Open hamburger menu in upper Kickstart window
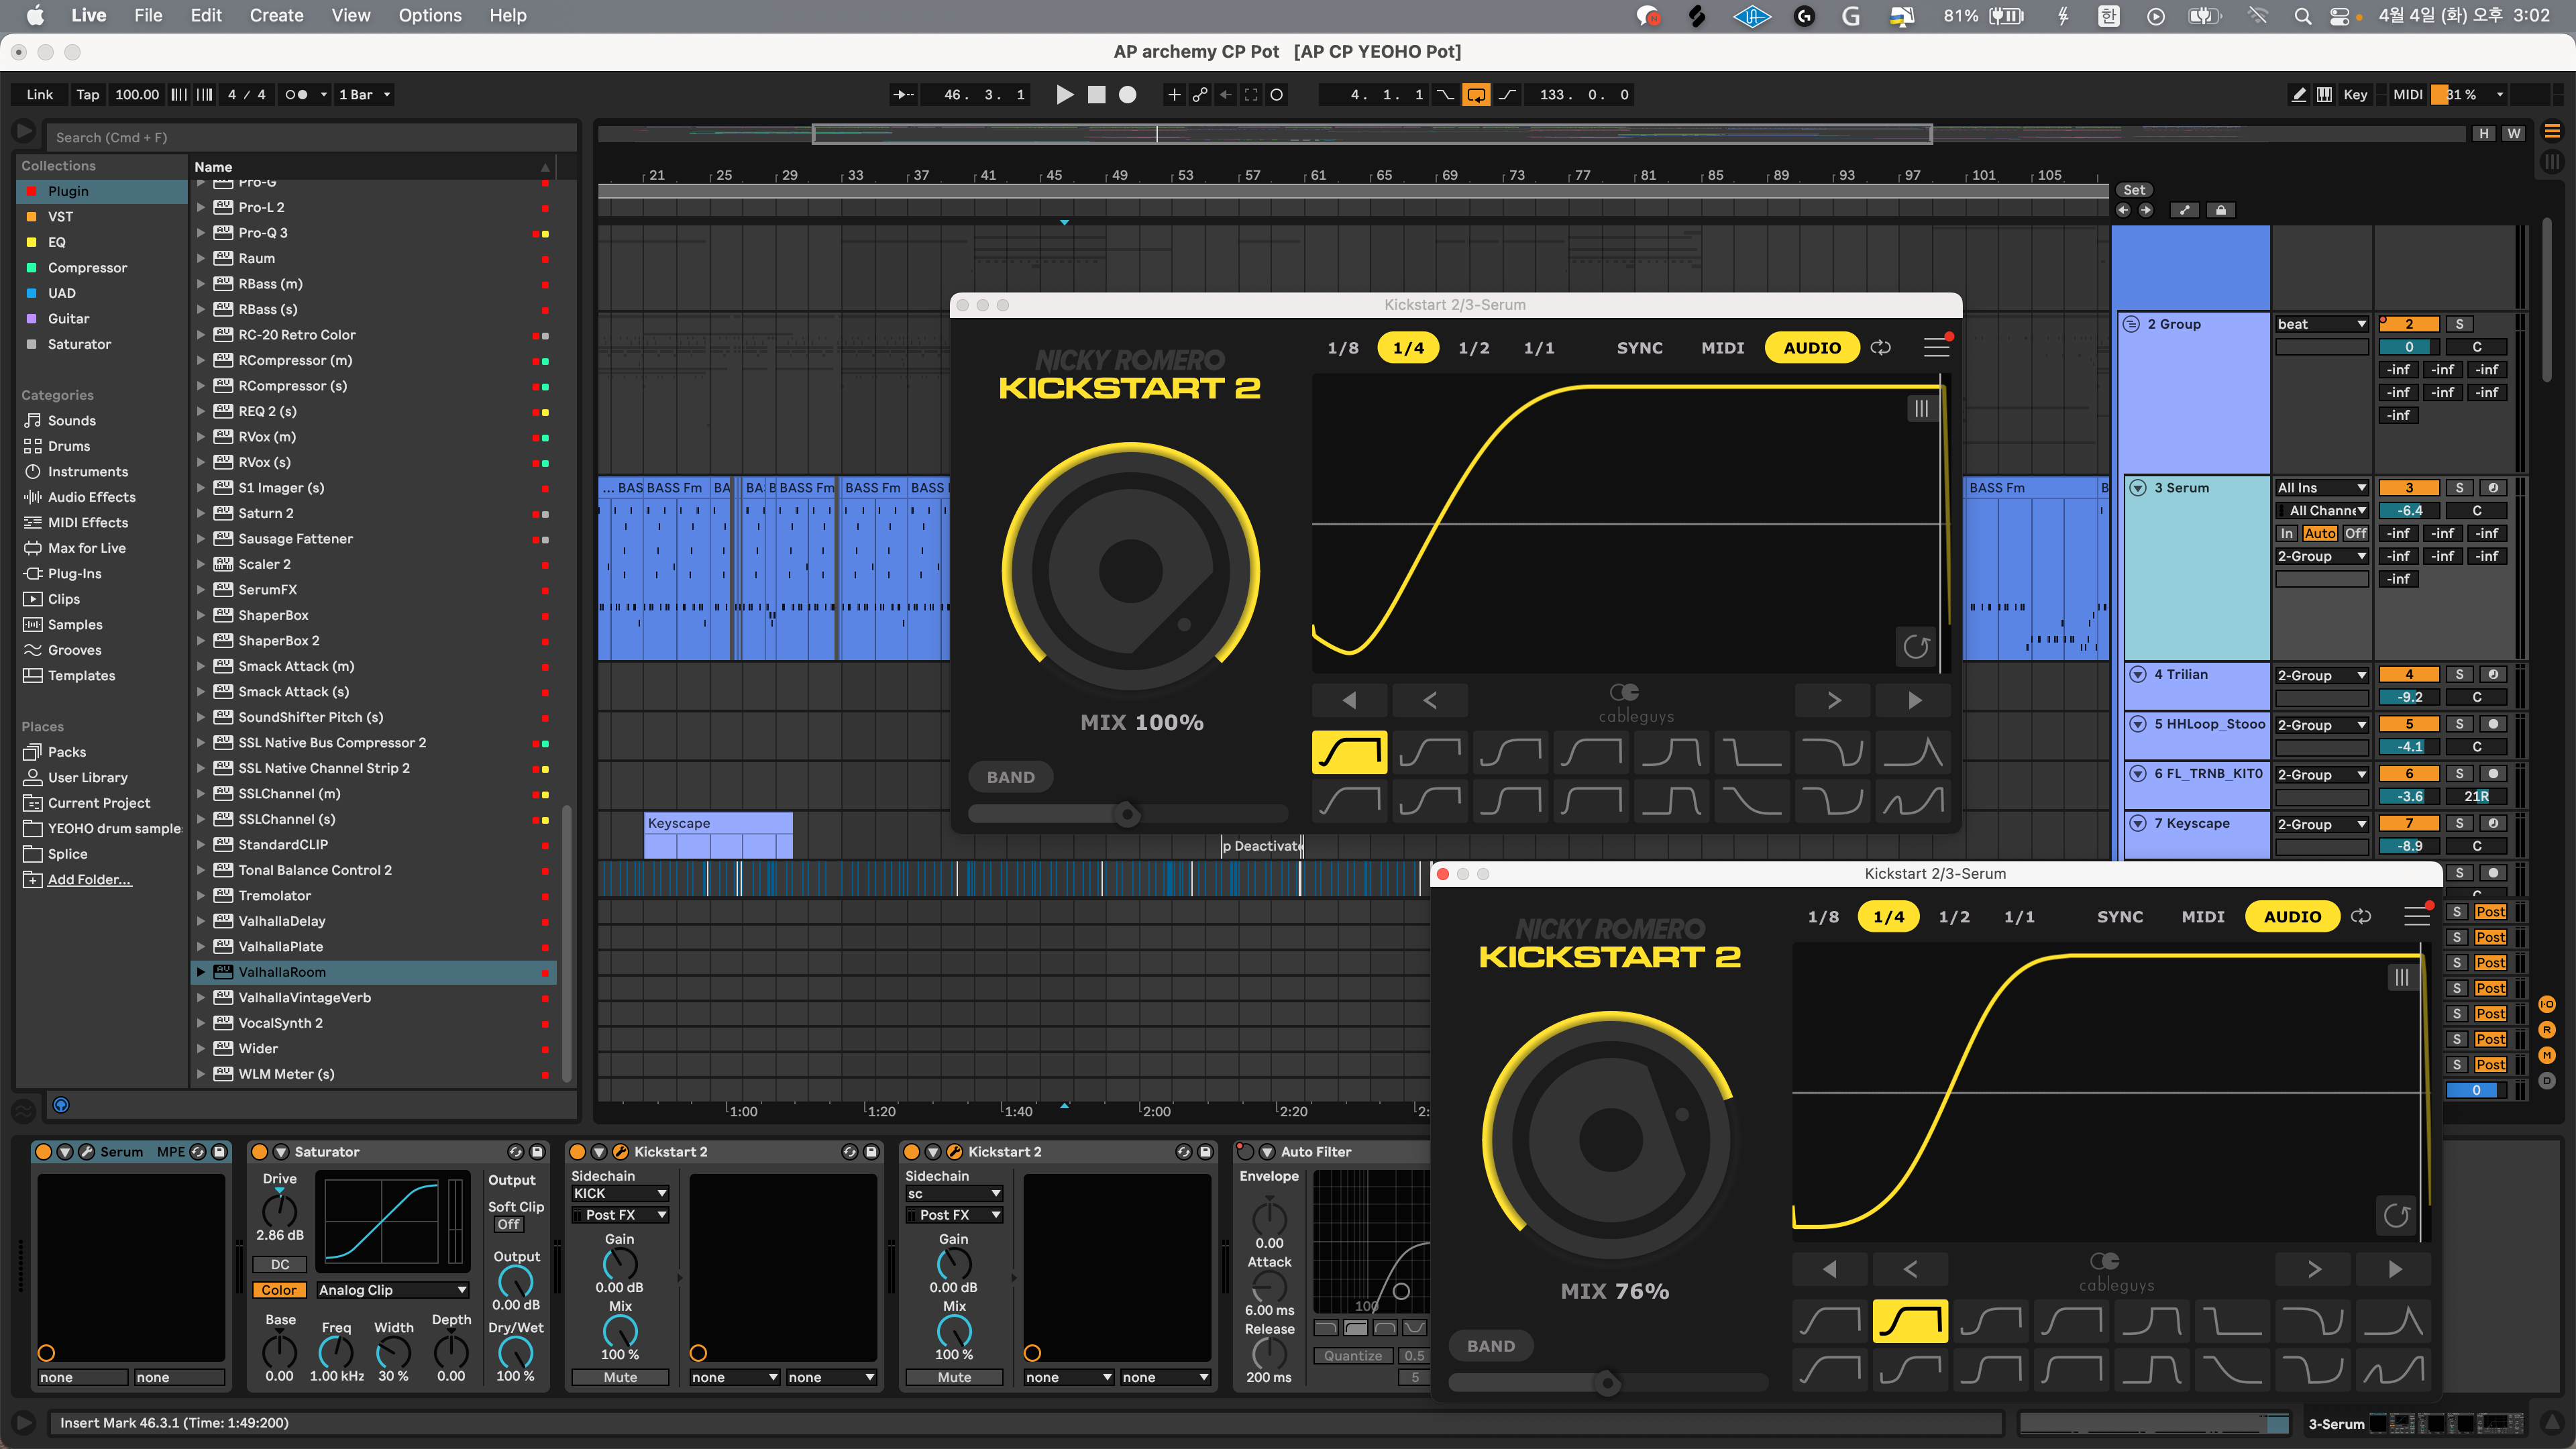The height and width of the screenshot is (1449, 2576). pyautogui.click(x=1937, y=348)
